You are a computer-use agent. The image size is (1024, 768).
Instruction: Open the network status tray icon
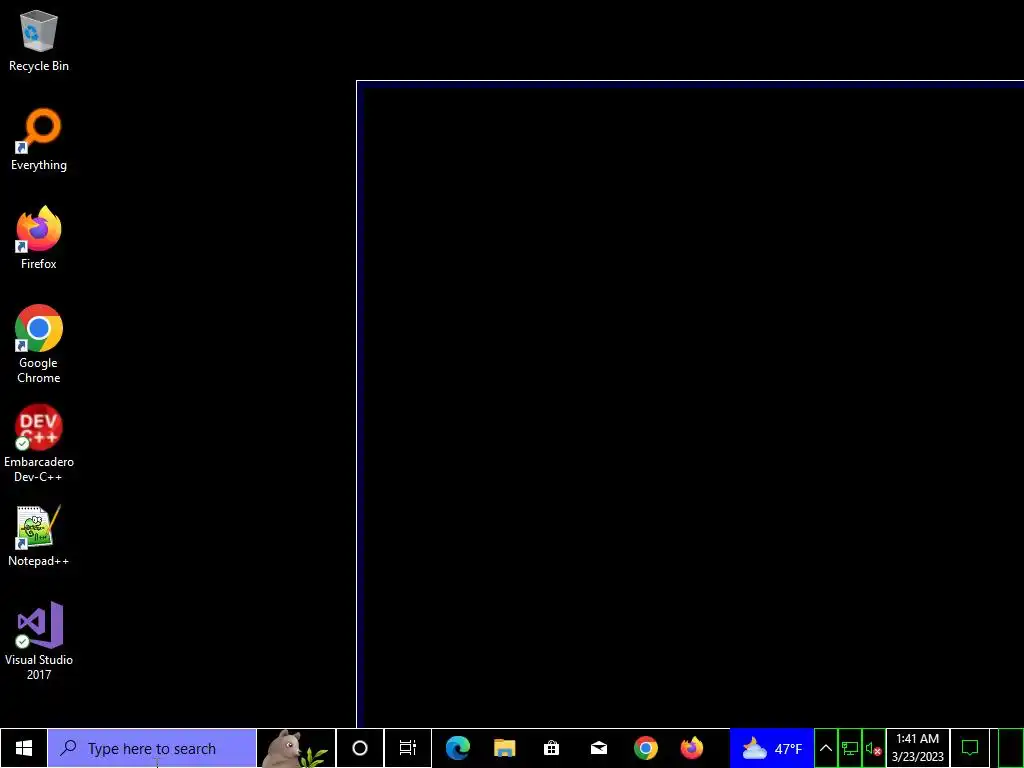click(x=850, y=748)
